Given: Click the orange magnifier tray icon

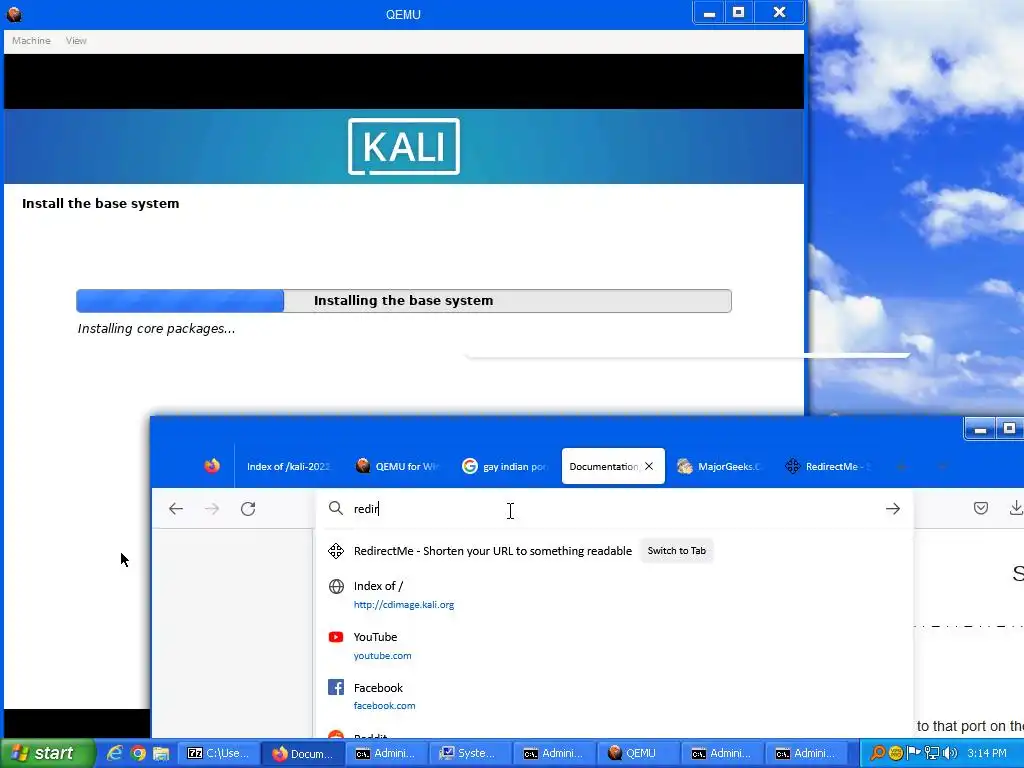Looking at the screenshot, I should (877, 753).
